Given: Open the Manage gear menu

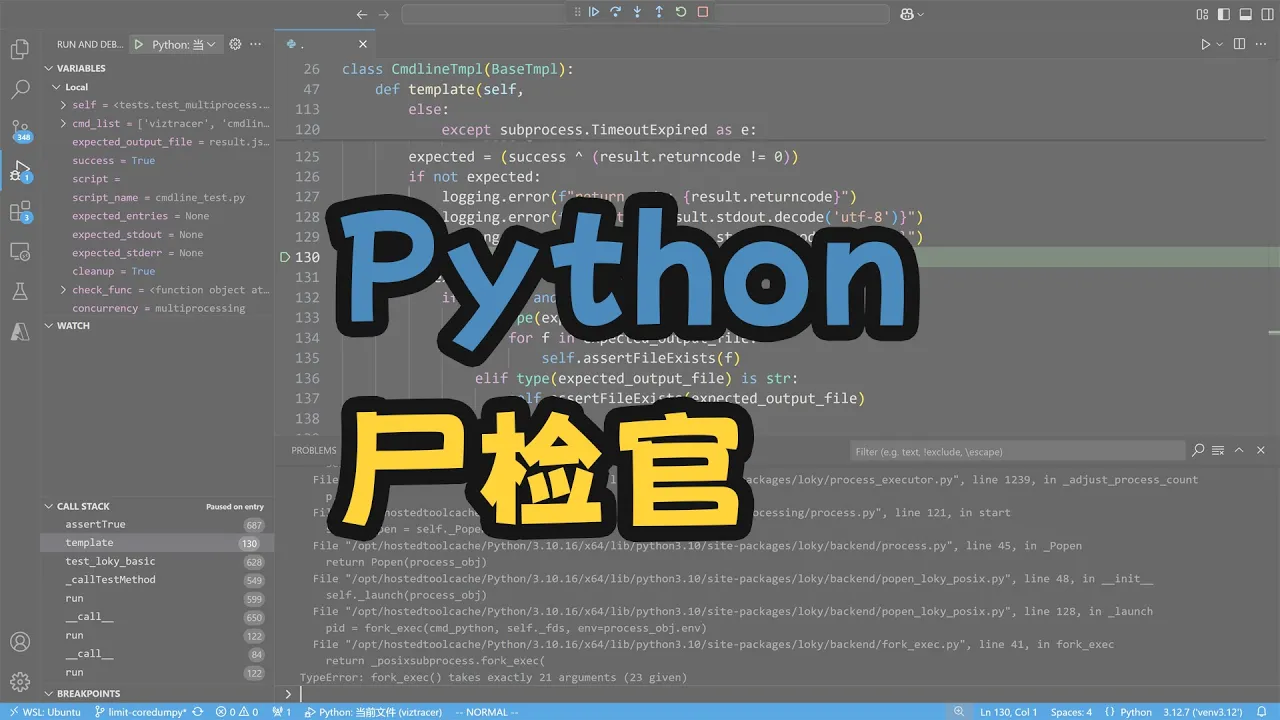Looking at the screenshot, I should pyautogui.click(x=19, y=683).
